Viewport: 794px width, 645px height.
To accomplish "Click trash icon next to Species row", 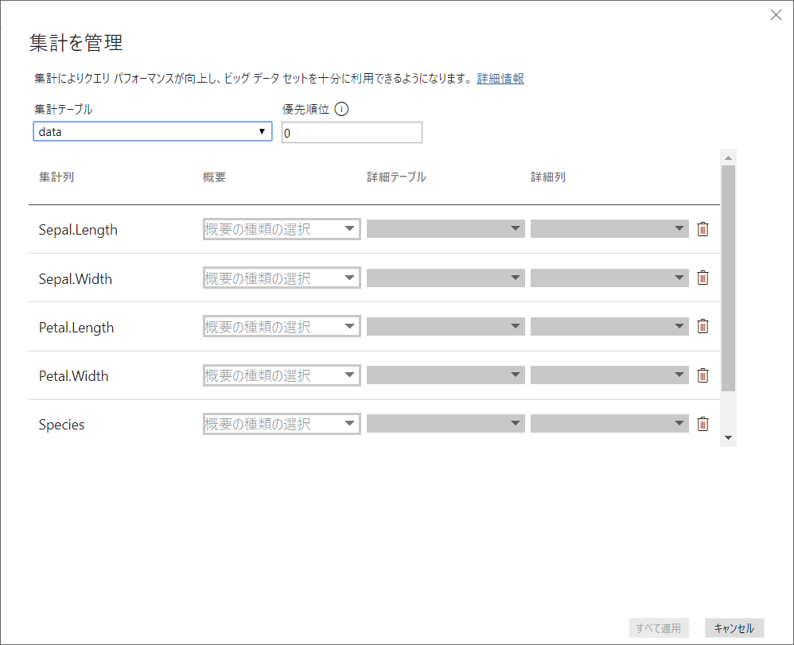I will (702, 424).
